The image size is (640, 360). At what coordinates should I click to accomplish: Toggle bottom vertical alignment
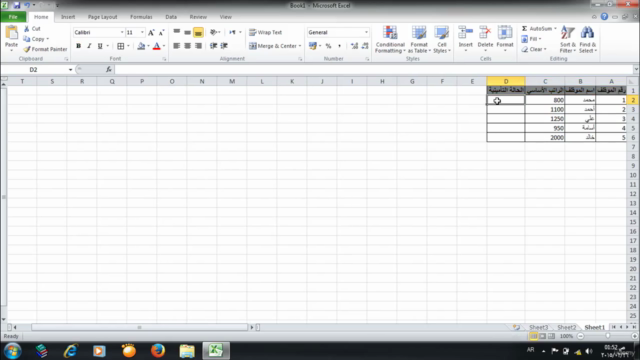(198, 32)
